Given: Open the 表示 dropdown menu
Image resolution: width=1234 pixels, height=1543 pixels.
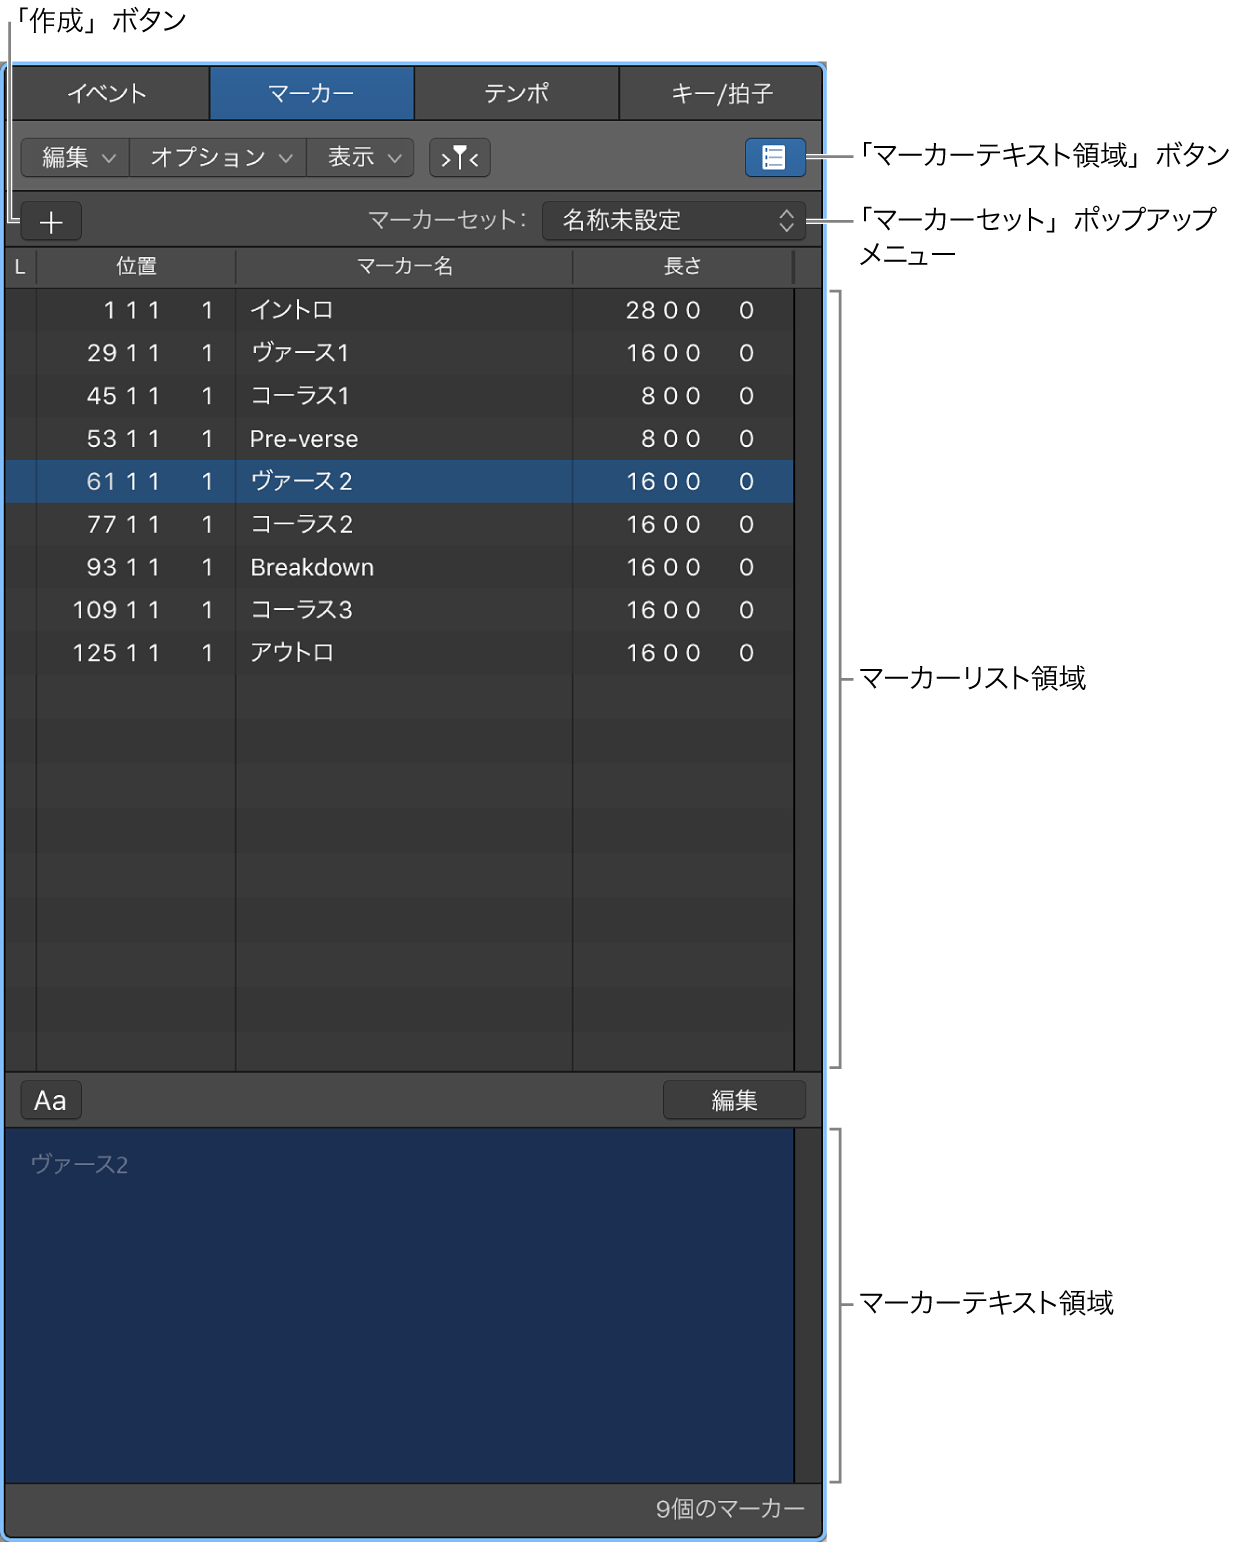Looking at the screenshot, I should click(x=361, y=158).
